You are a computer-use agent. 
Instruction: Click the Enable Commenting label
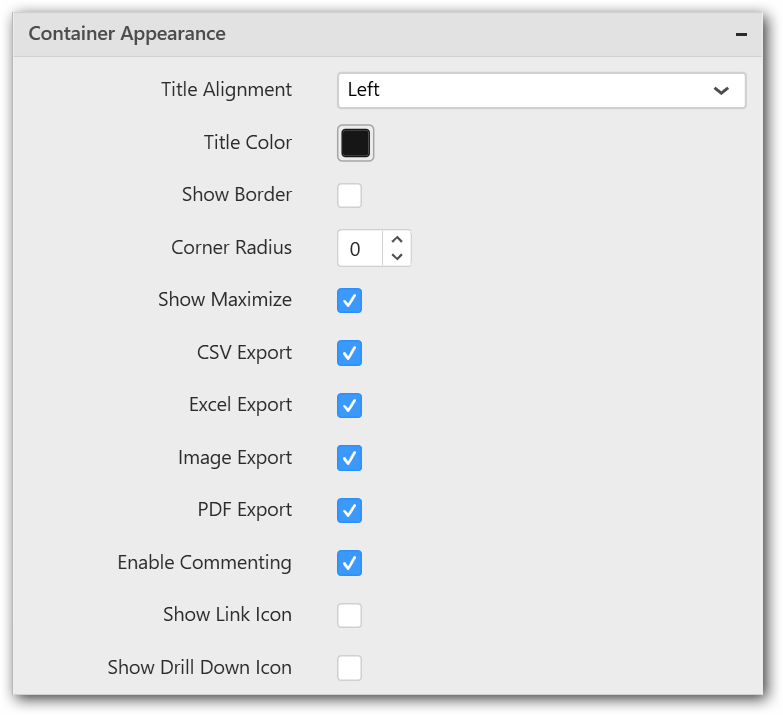[204, 563]
